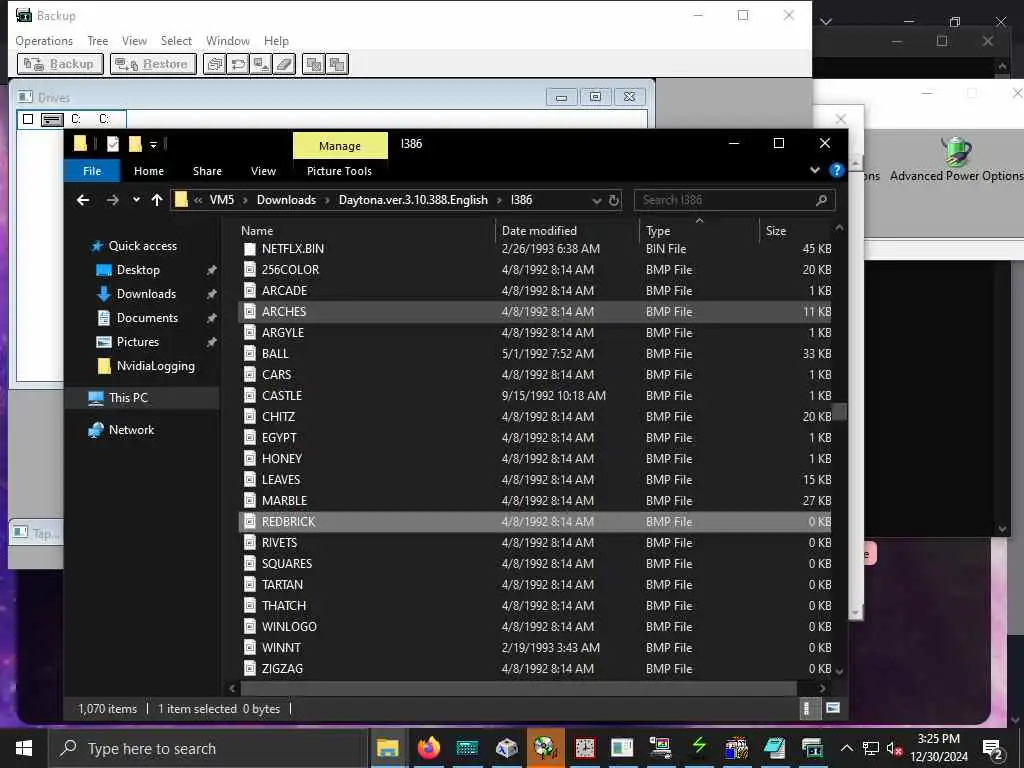Select the WINLOGO bitmap file
Image resolution: width=1024 pixels, height=768 pixels.
[x=535, y=626]
